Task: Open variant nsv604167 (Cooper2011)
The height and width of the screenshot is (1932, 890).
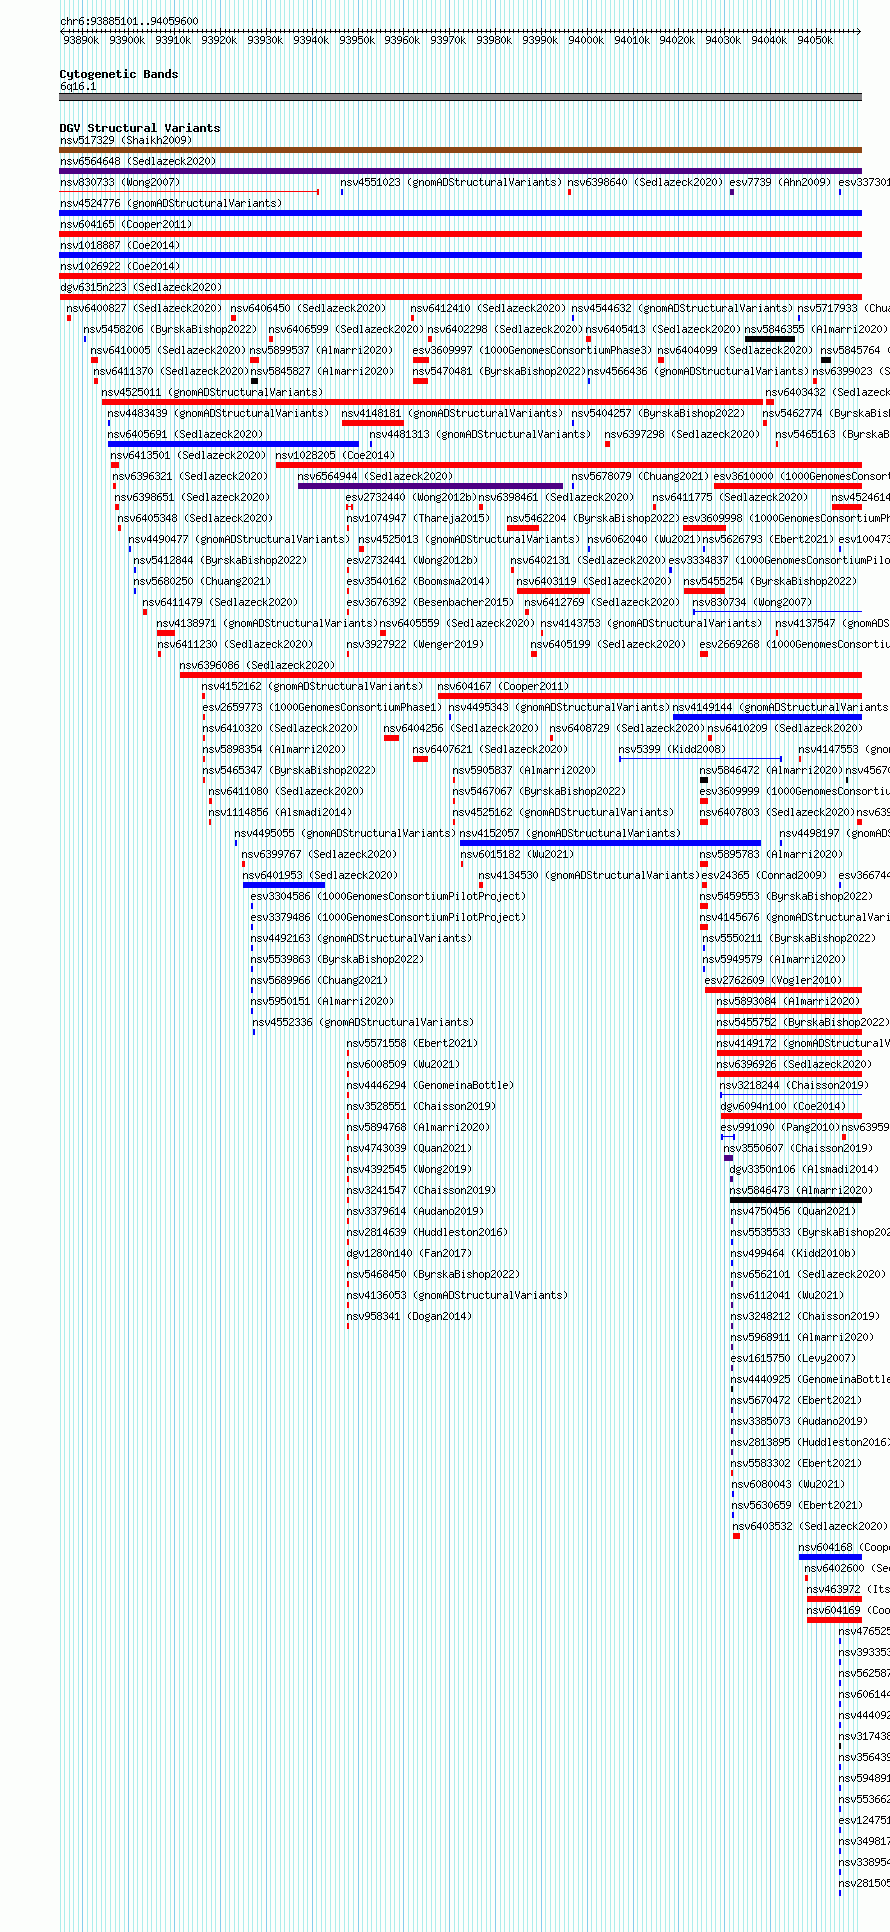Action: click(x=503, y=687)
